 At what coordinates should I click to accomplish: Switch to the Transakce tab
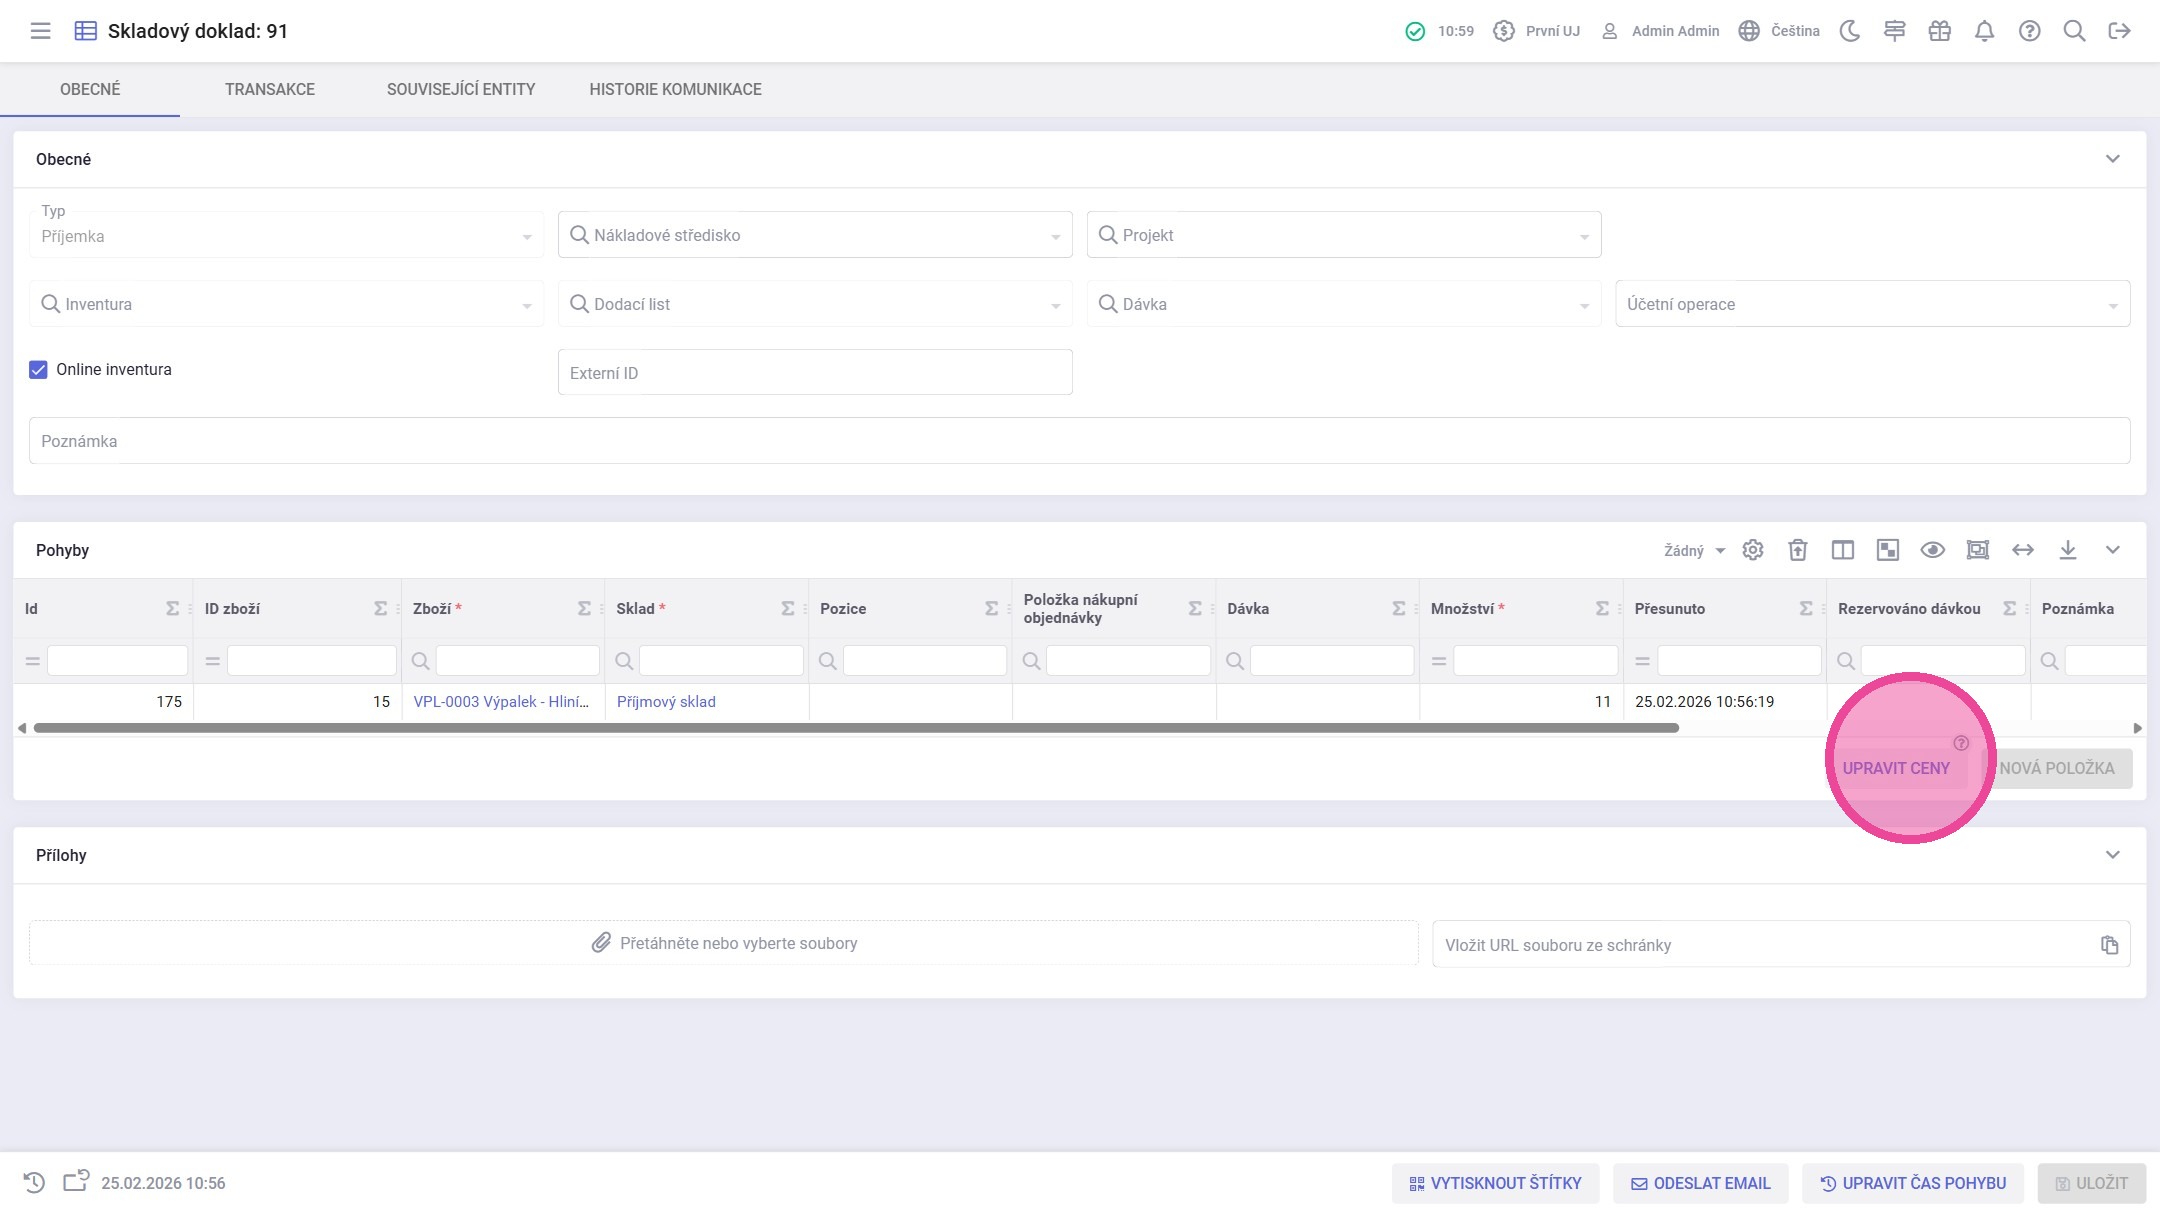269,89
